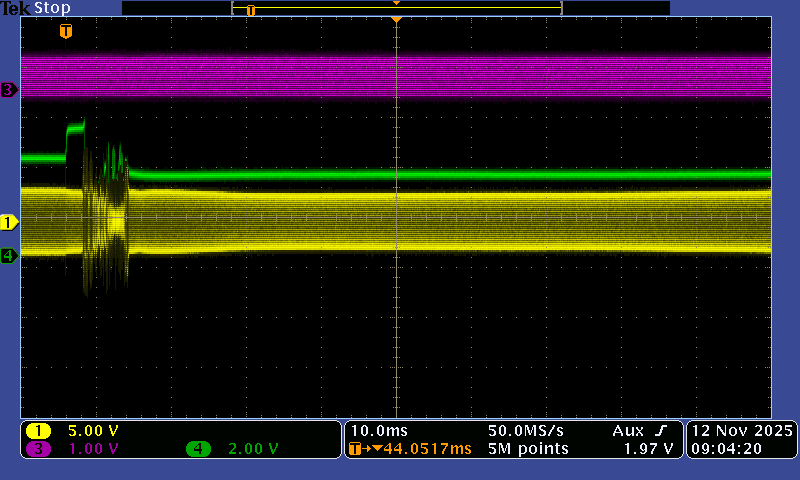Click the magenta channel 3 badge
This screenshot has width=800, height=480.
click(39, 449)
